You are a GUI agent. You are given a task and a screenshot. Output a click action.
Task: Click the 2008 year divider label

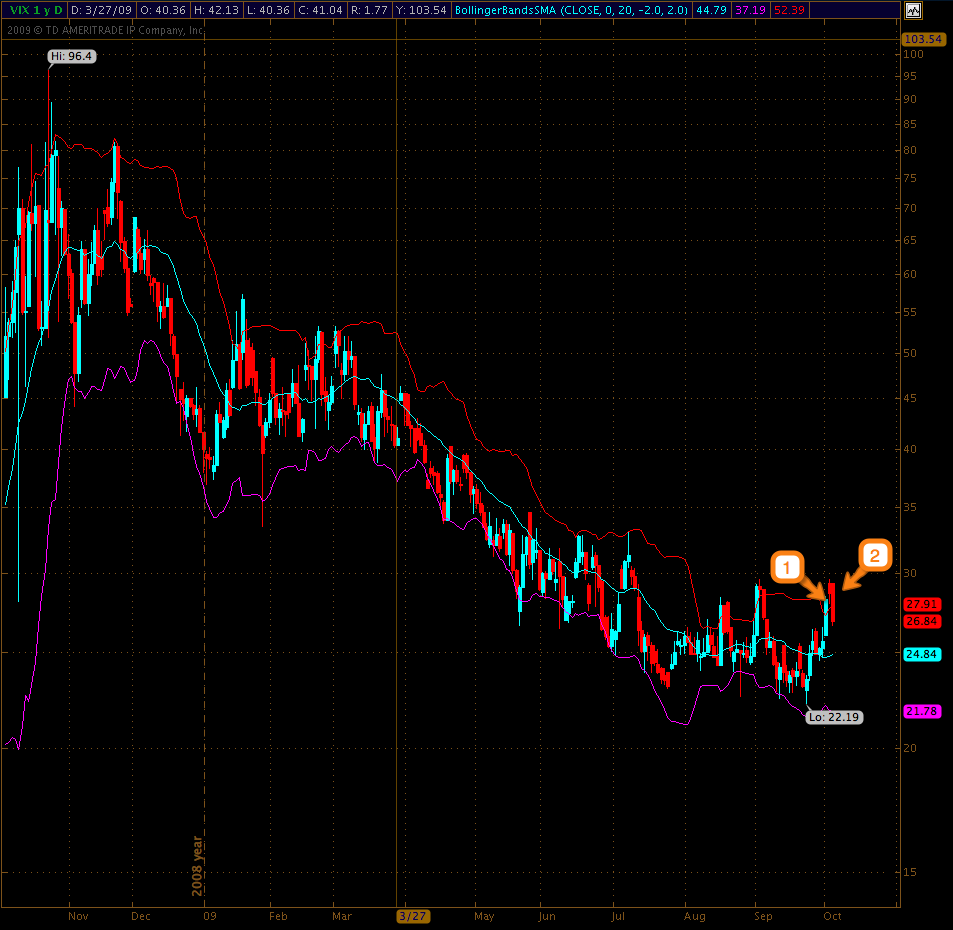pyautogui.click(x=197, y=864)
